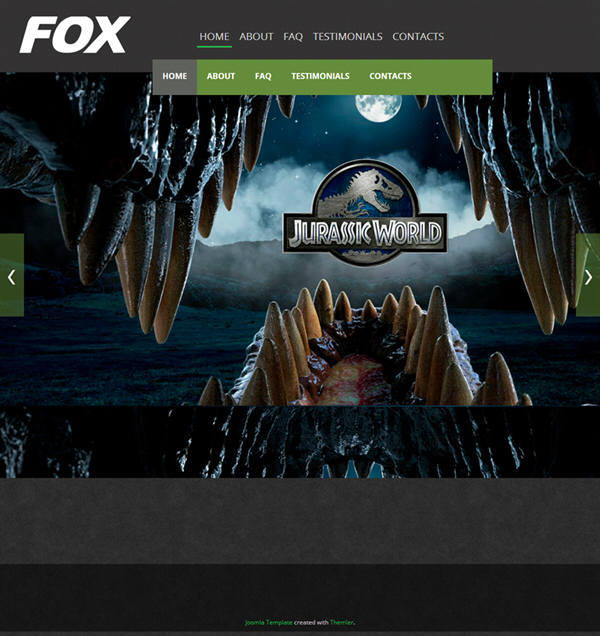
Task: Select ABOUT in green navigation bar
Action: 221,77
